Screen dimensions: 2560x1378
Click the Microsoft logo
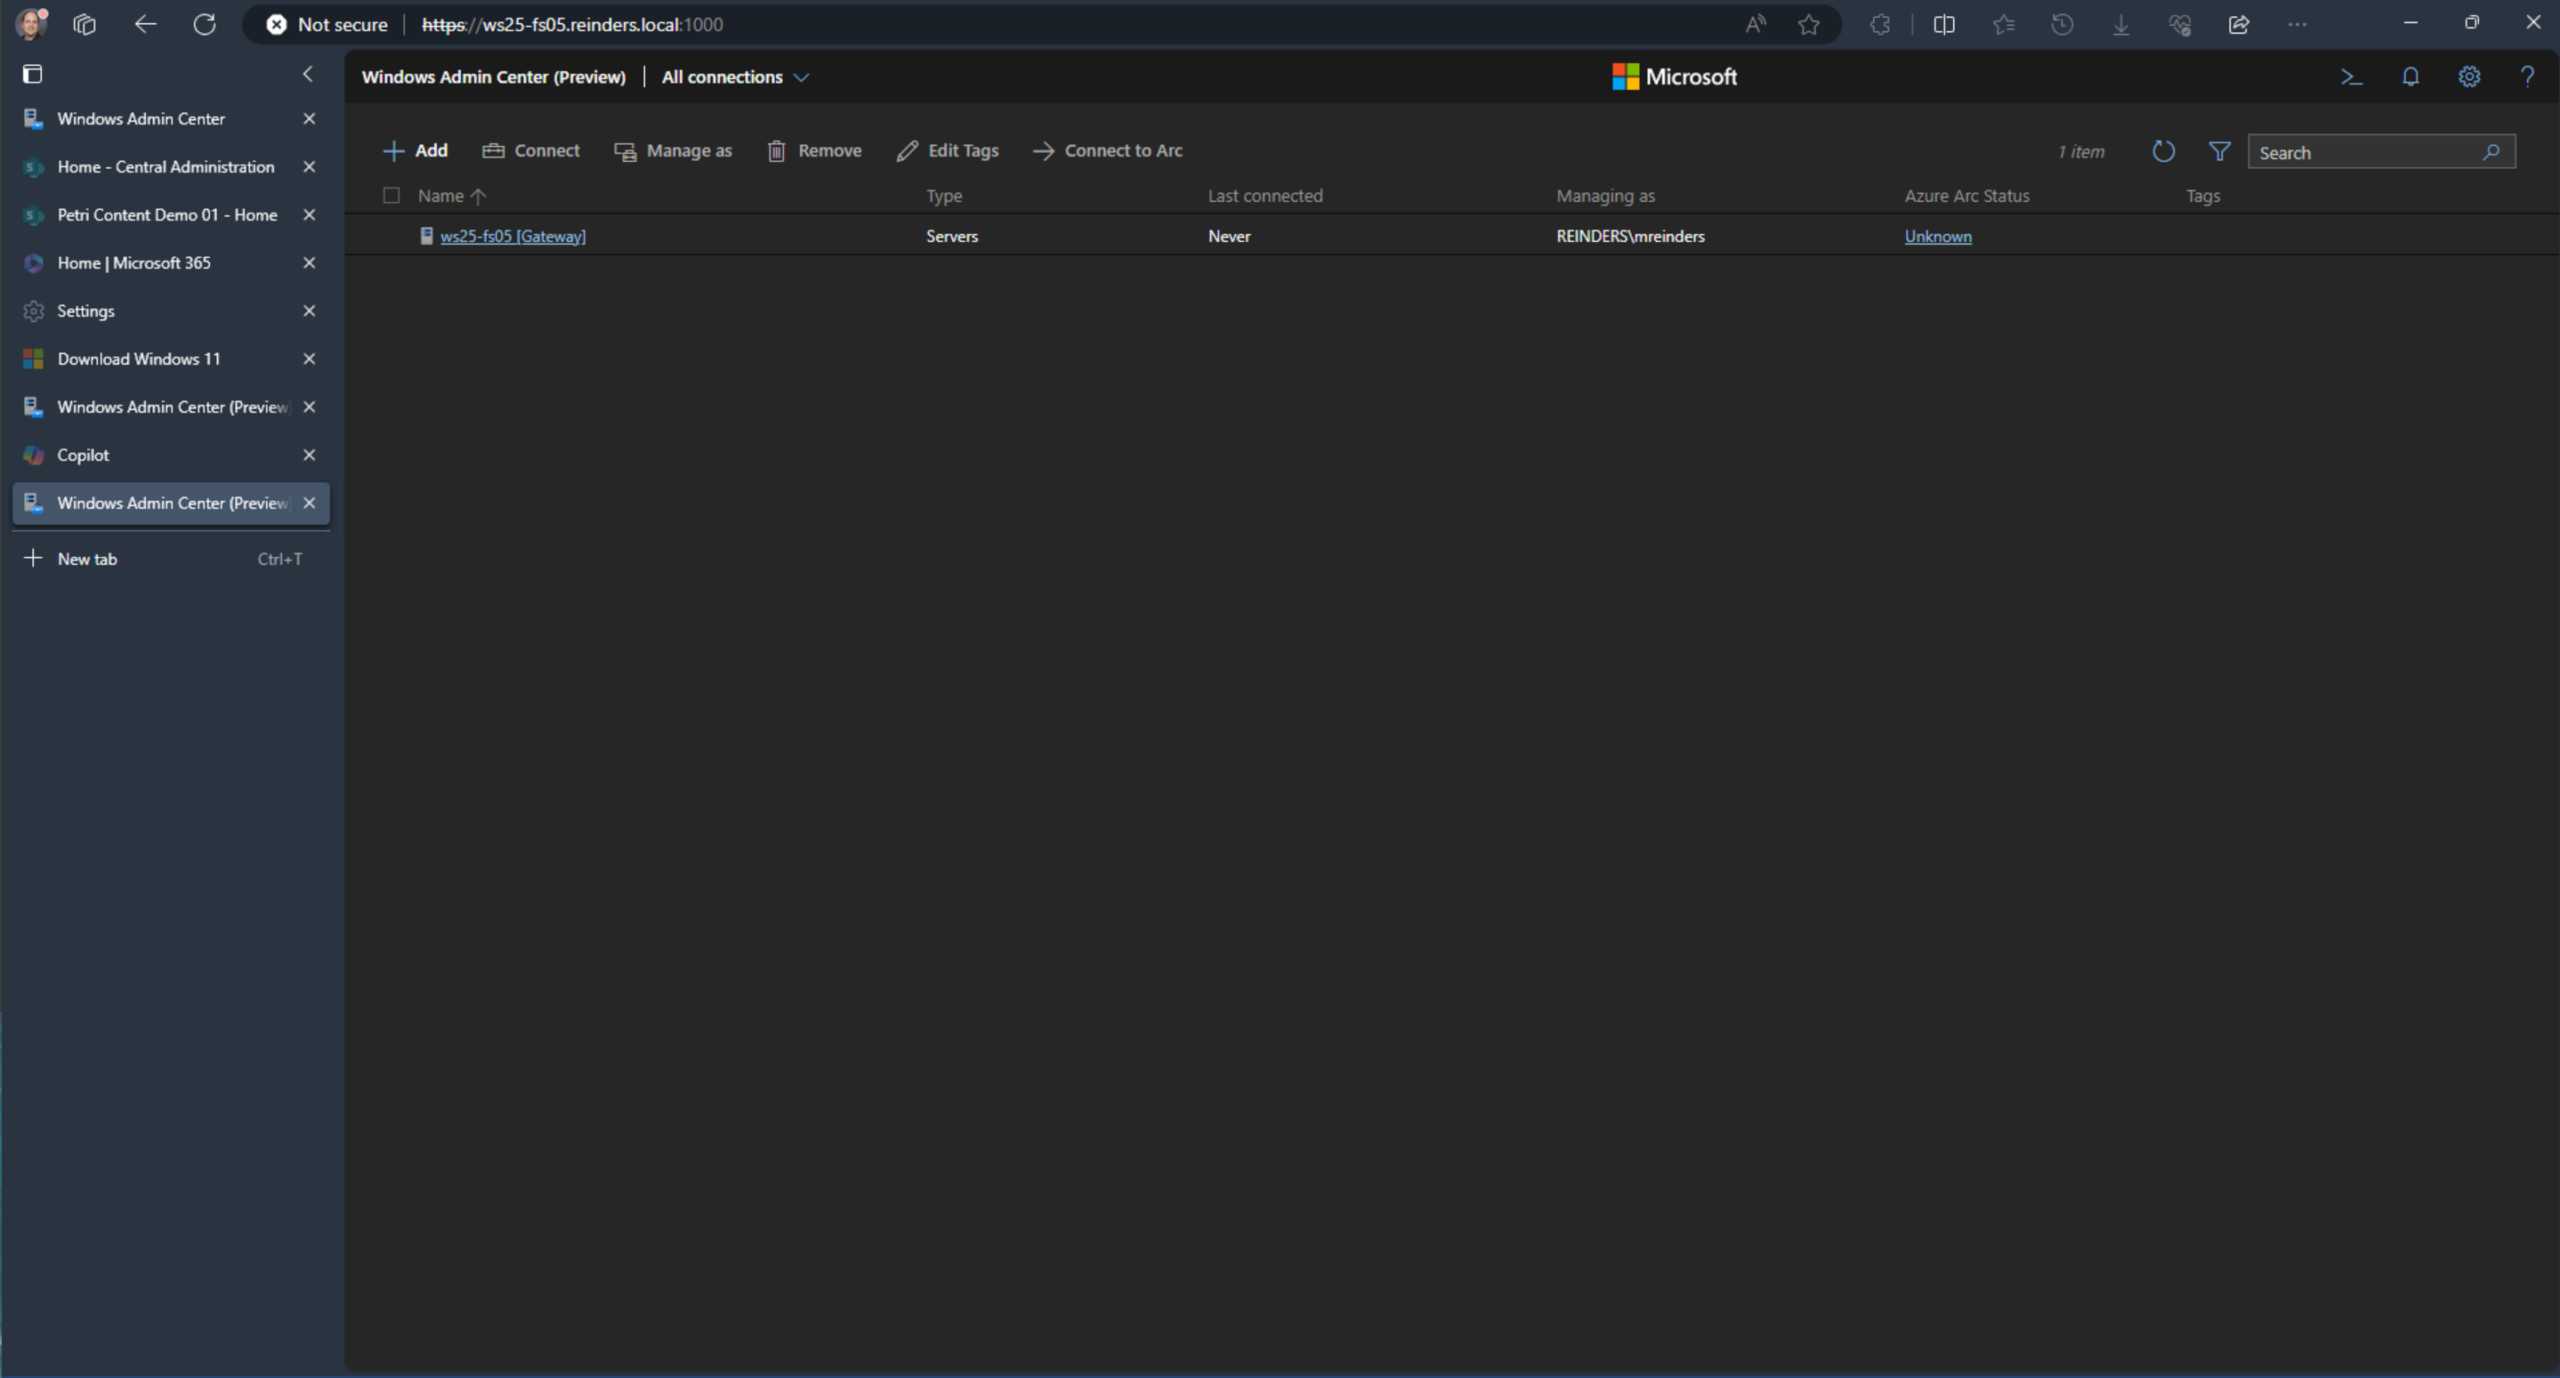click(1674, 77)
